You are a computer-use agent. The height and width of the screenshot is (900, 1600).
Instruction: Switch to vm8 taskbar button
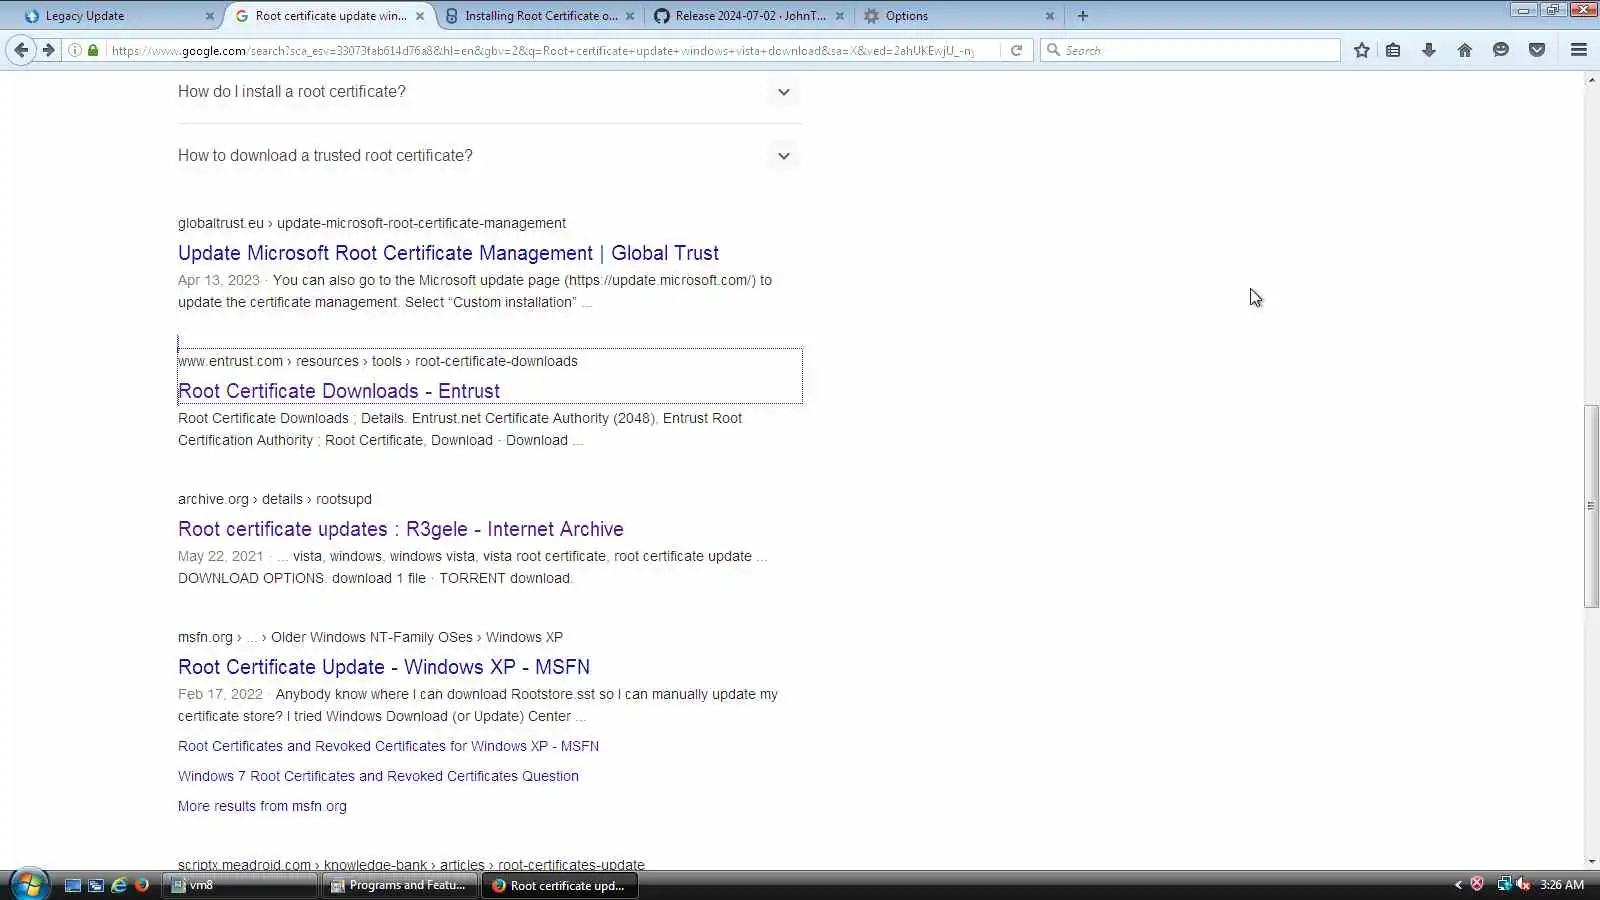pos(241,885)
